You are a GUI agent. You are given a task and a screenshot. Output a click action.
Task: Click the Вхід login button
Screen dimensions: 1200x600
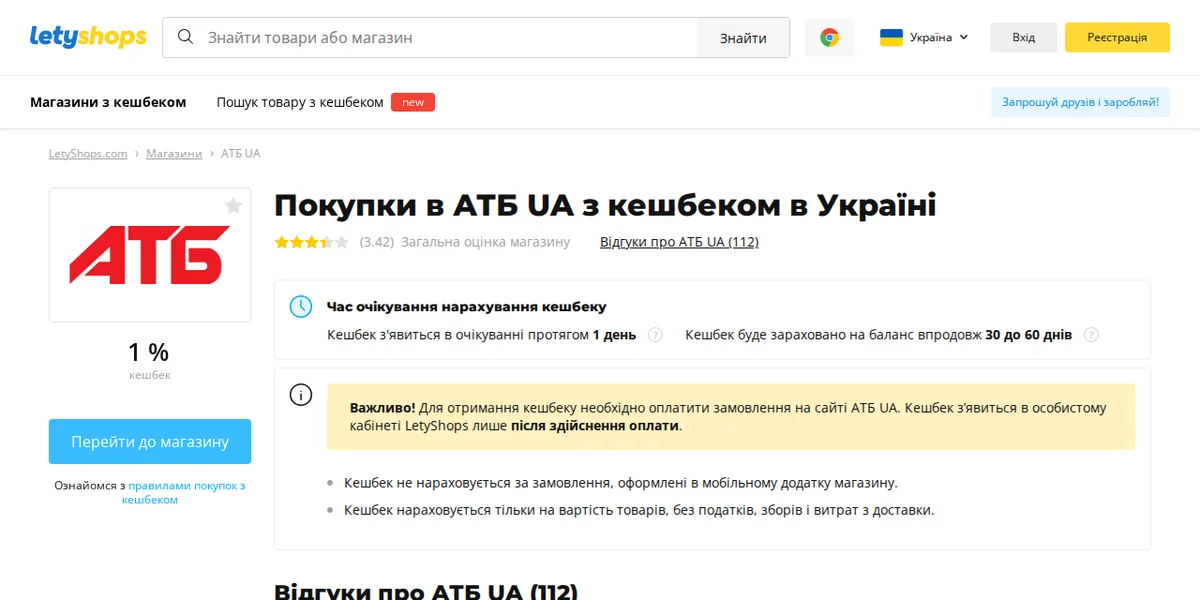coord(1023,37)
